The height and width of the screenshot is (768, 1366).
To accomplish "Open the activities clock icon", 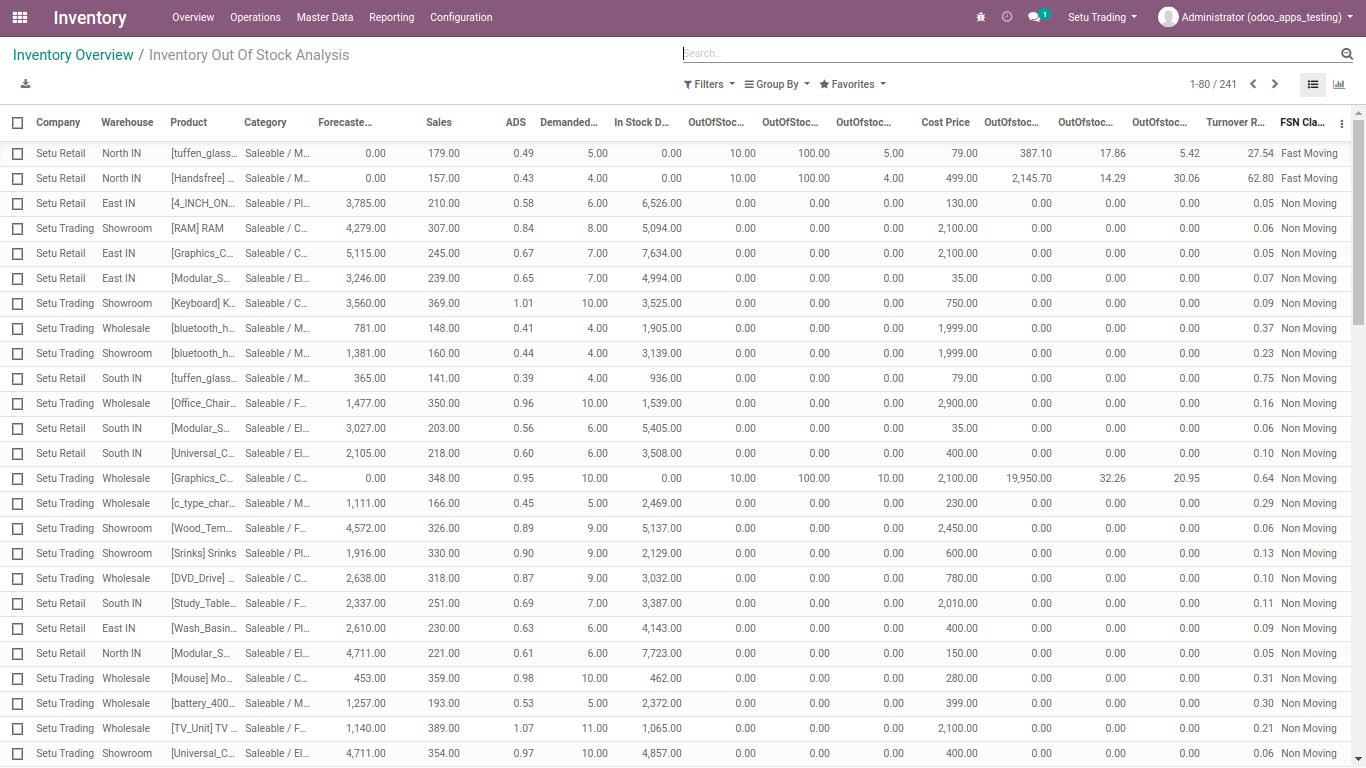I will 1007,17.
